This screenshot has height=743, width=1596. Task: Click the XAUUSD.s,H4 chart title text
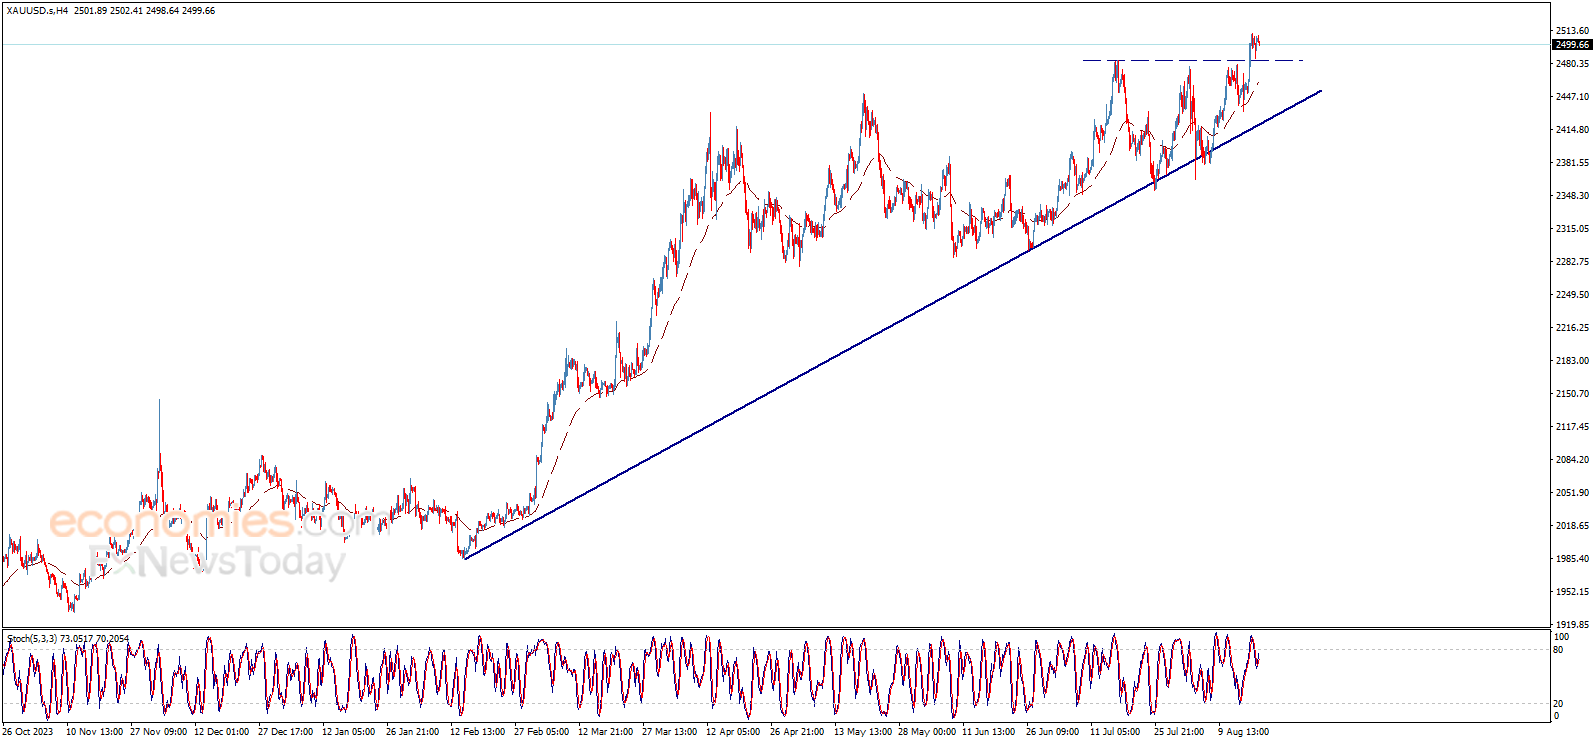[38, 11]
